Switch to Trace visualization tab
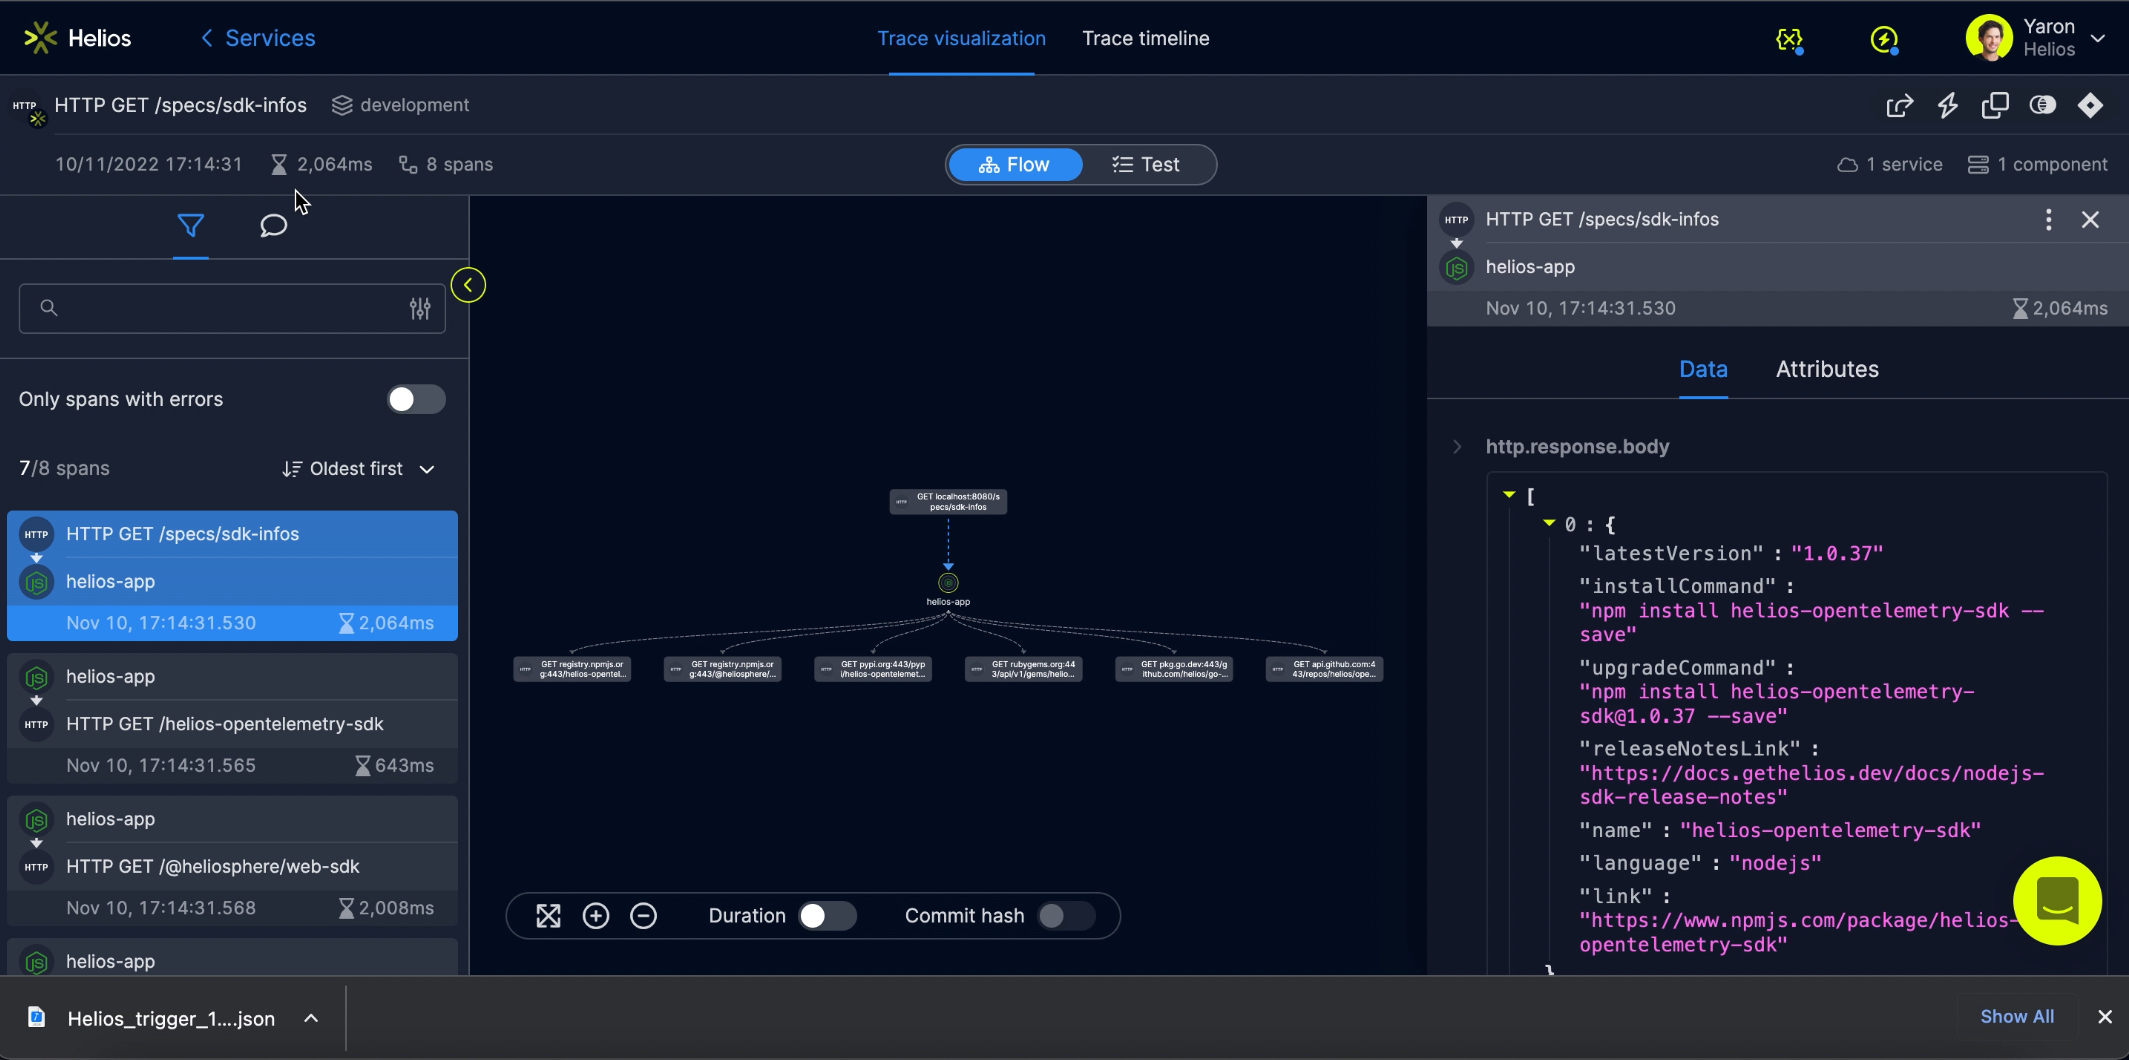The image size is (2129, 1060). point(961,38)
